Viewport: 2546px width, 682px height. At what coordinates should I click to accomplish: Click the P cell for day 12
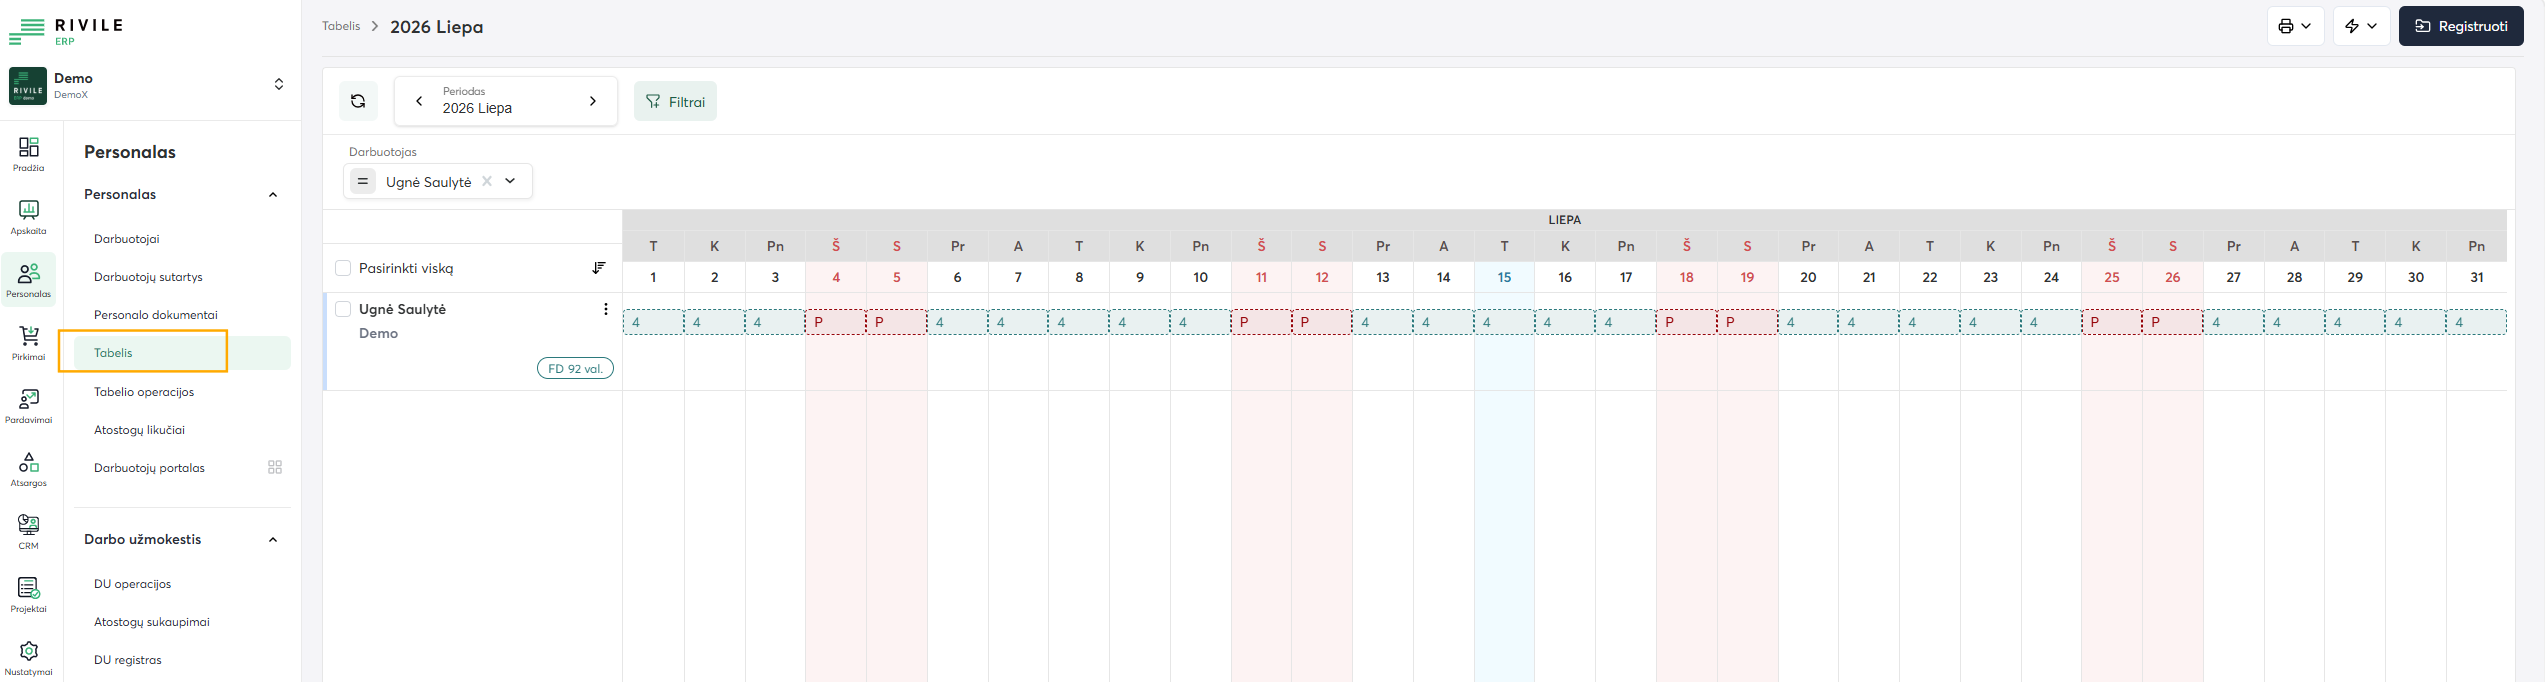pos(1322,322)
